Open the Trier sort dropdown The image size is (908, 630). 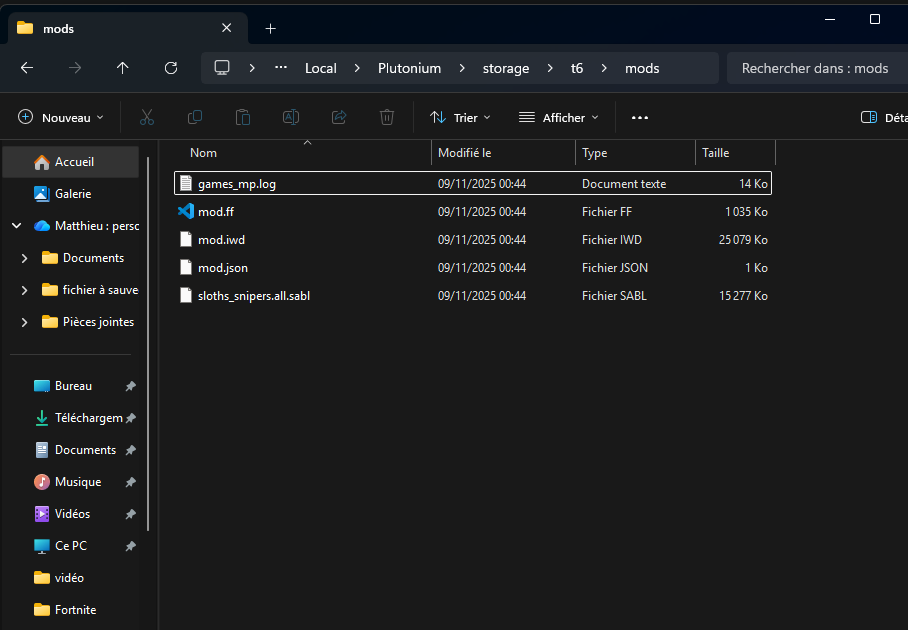coord(460,118)
